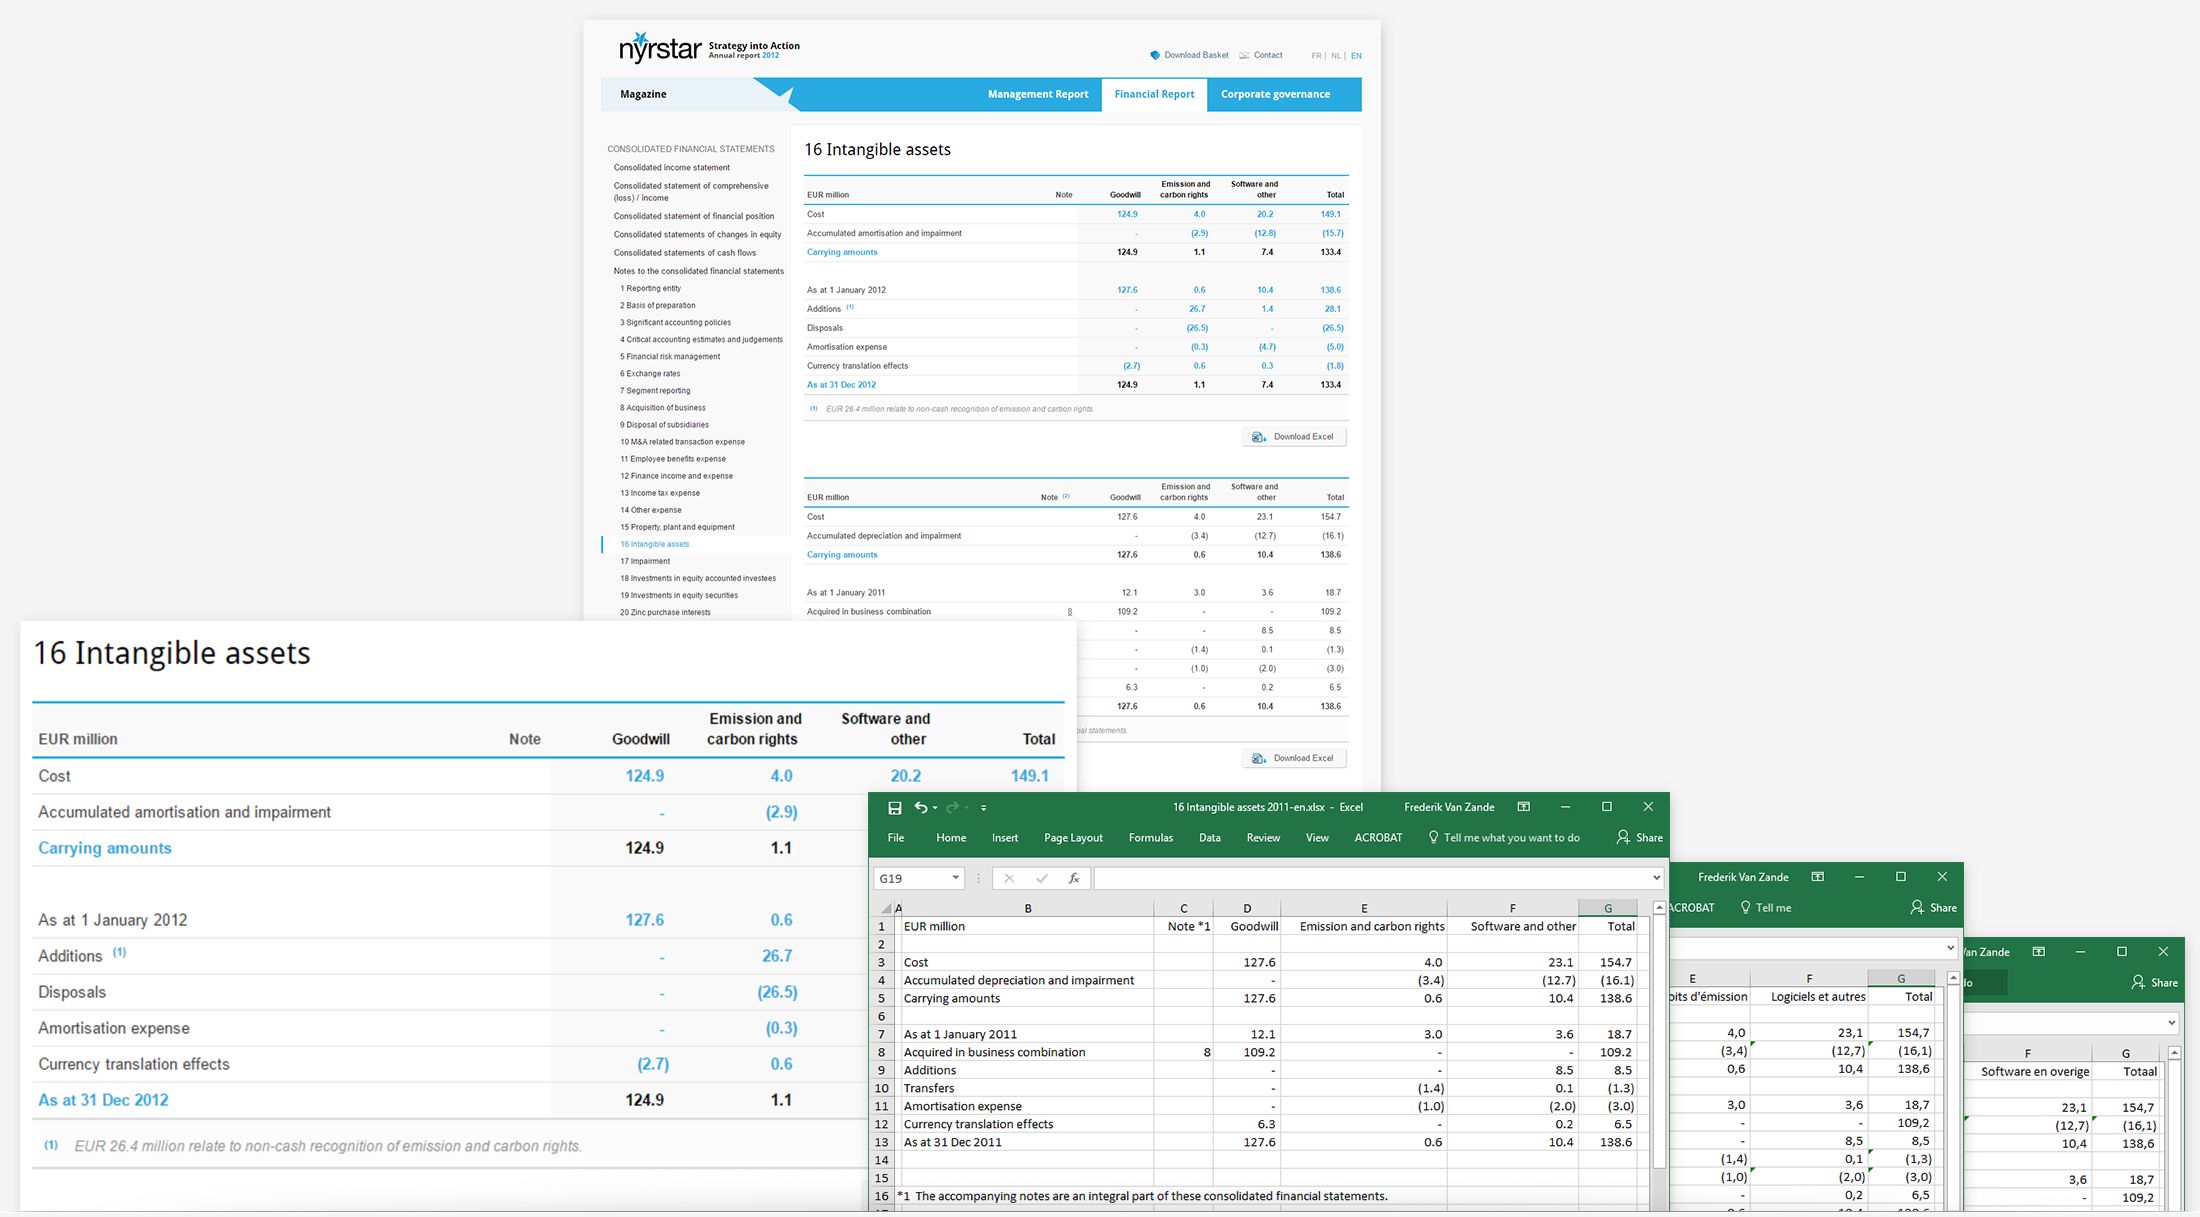Open the Review ribbon tab
The image size is (2200, 1217).
point(1263,837)
